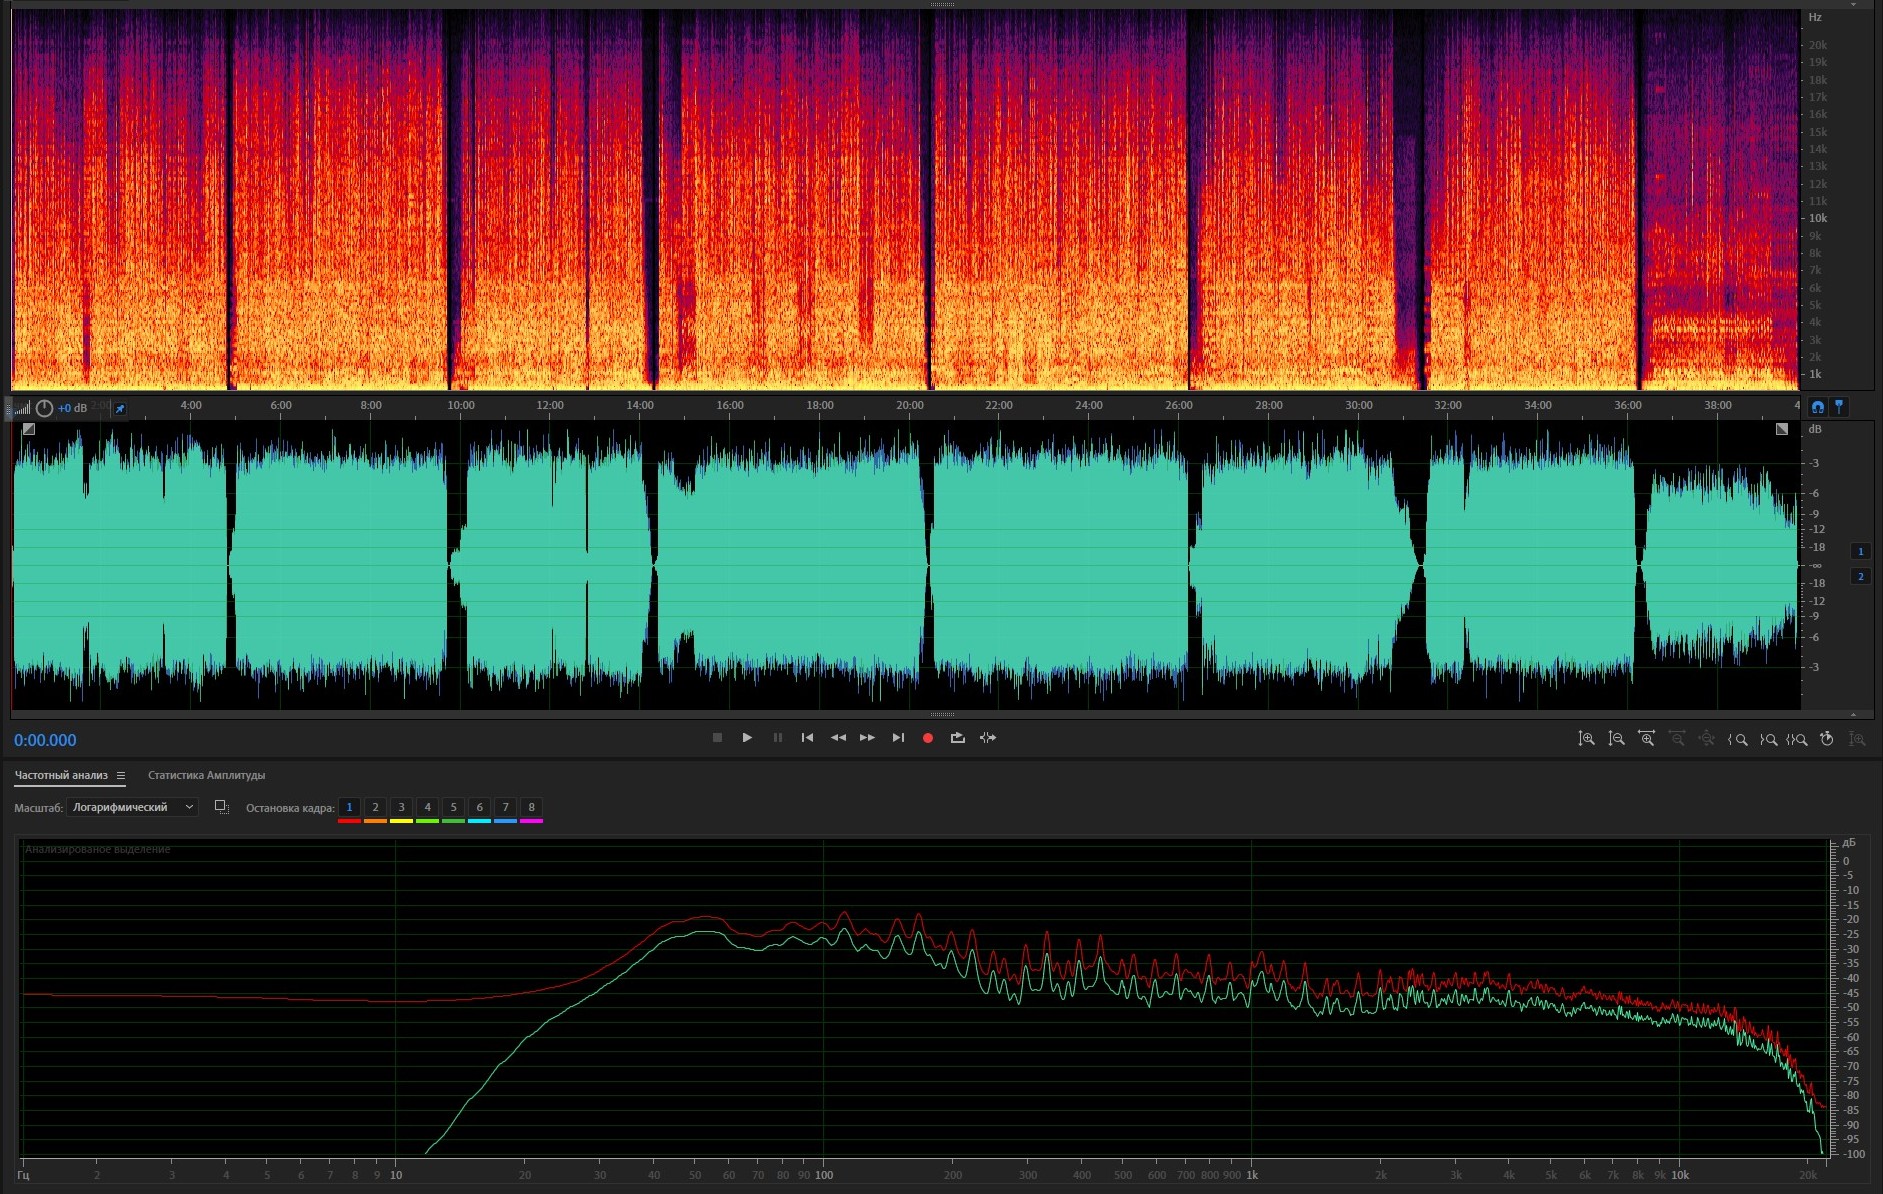This screenshot has width=1883, height=1194.
Task: Click Zoom In Amplitude icon
Action: [1586, 739]
